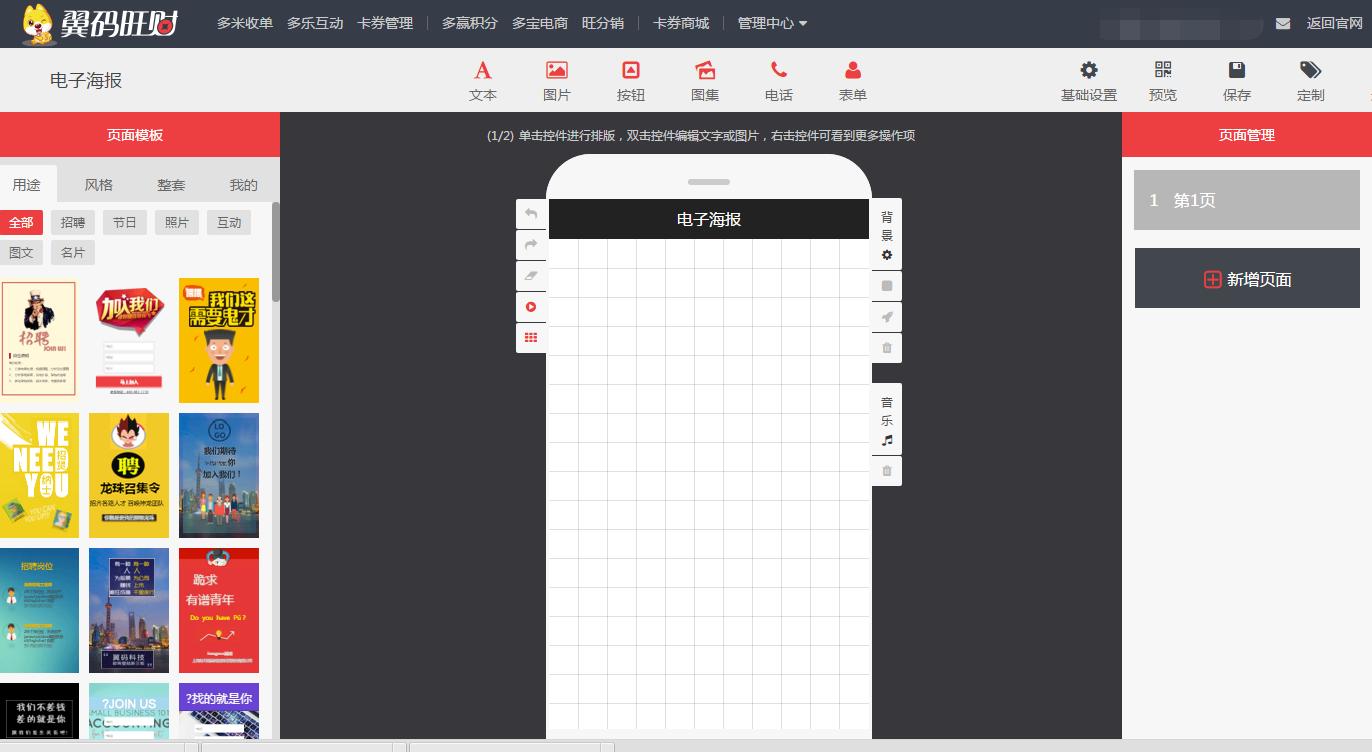Add a page with 新增页面
The width and height of the screenshot is (1372, 752).
pyautogui.click(x=1247, y=278)
